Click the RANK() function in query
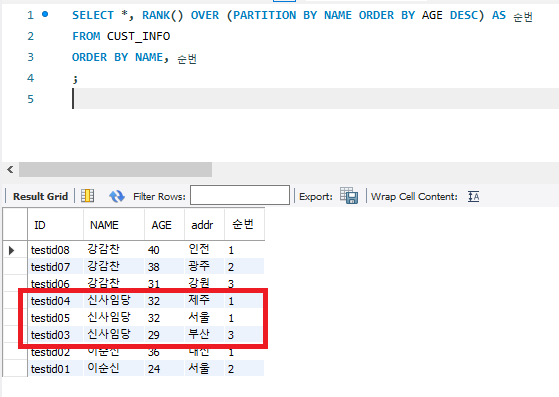The image size is (559, 397). pos(163,15)
